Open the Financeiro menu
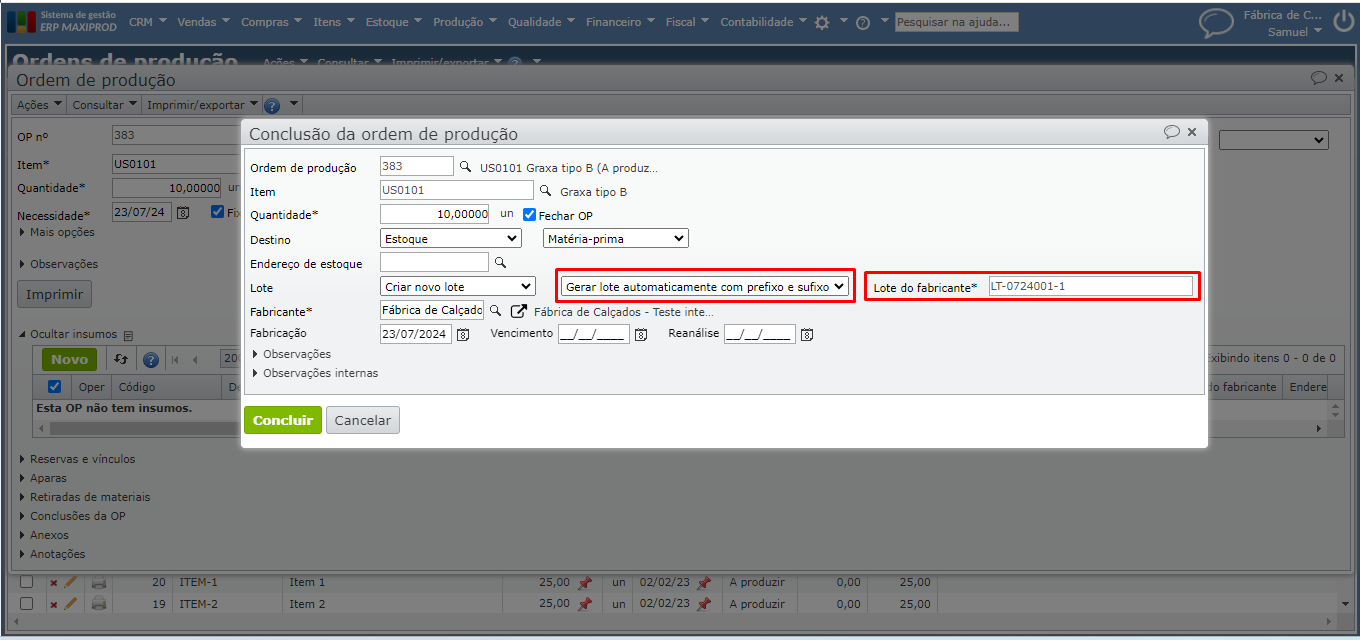 coord(621,22)
